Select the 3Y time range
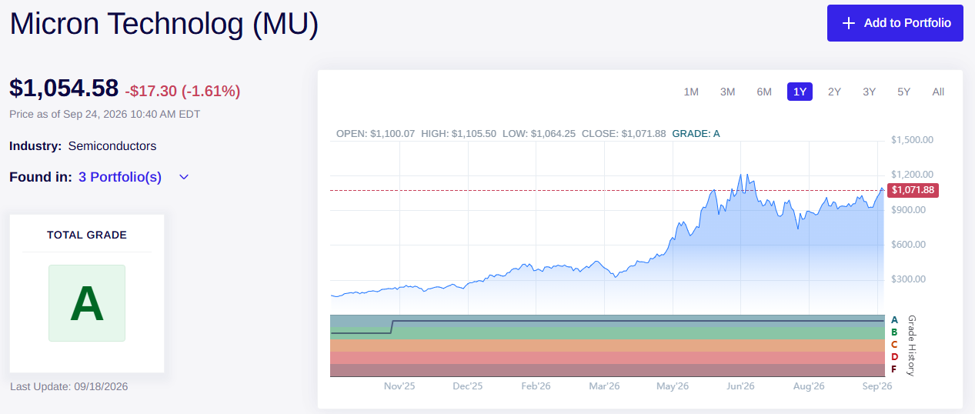 click(x=869, y=92)
